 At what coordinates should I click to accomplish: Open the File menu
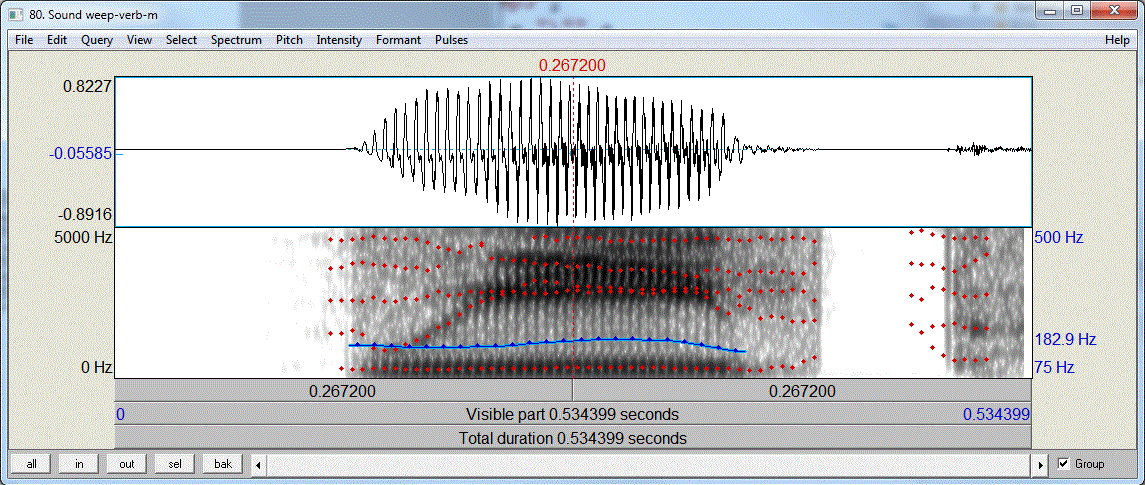[24, 40]
